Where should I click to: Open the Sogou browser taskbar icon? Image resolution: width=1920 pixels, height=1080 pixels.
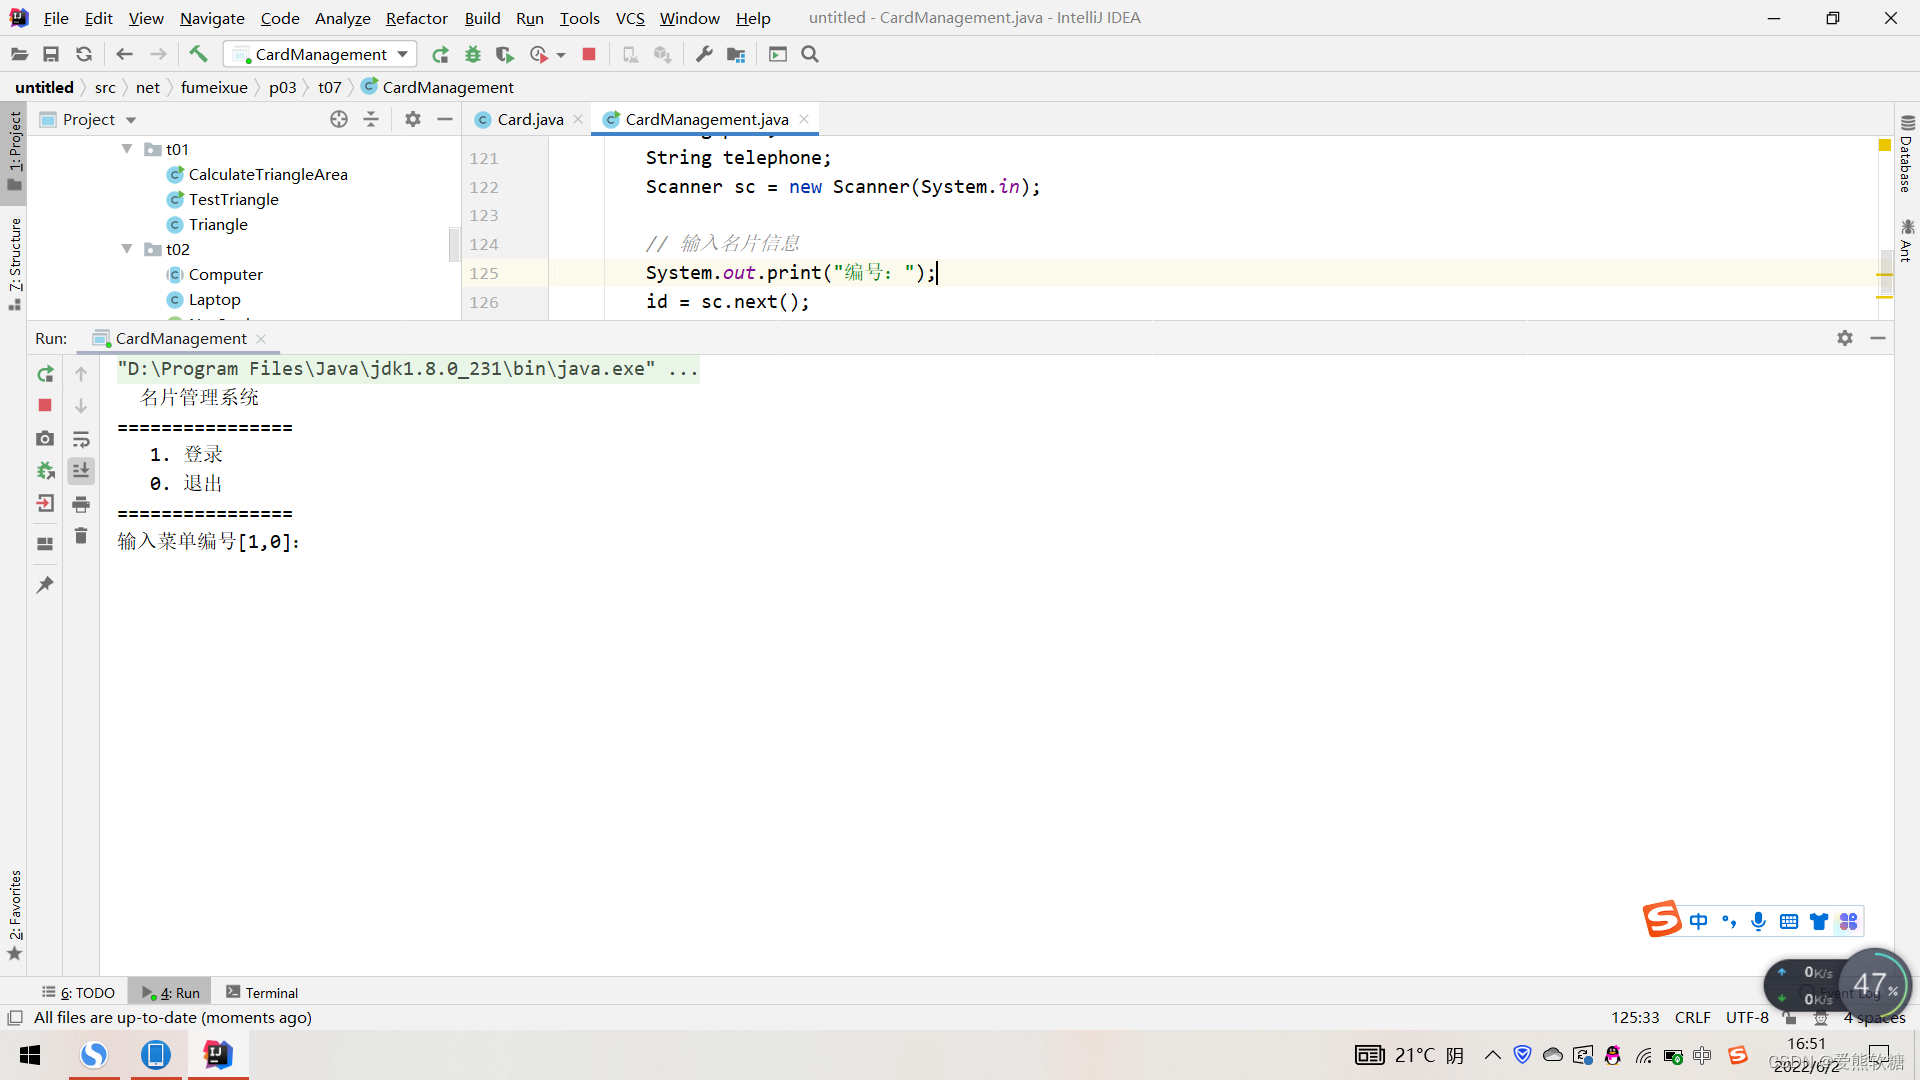(94, 1055)
